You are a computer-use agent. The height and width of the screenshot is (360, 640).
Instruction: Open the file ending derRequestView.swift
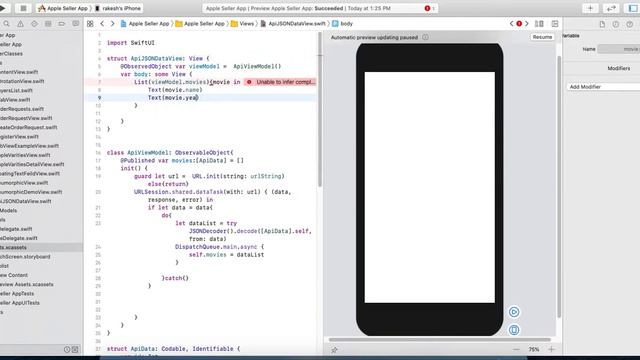tap(26, 118)
